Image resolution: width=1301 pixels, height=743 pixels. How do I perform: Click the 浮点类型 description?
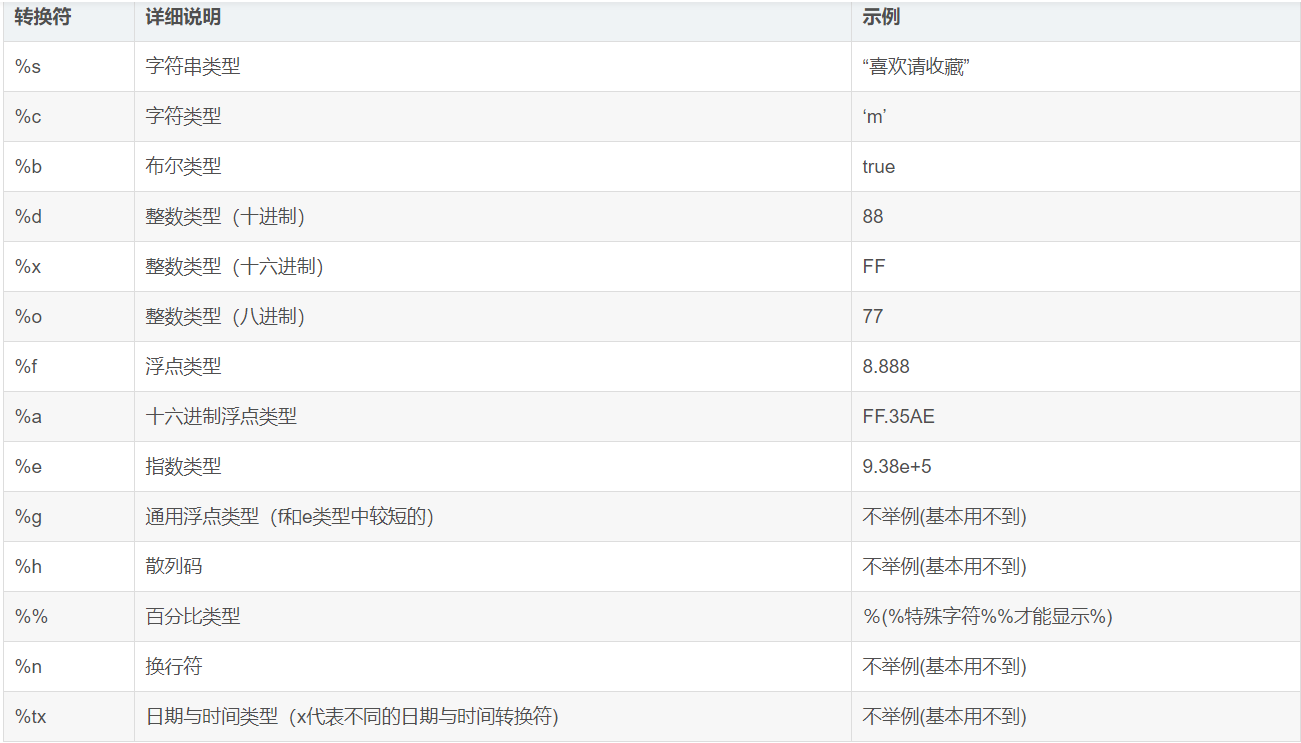[x=183, y=367]
